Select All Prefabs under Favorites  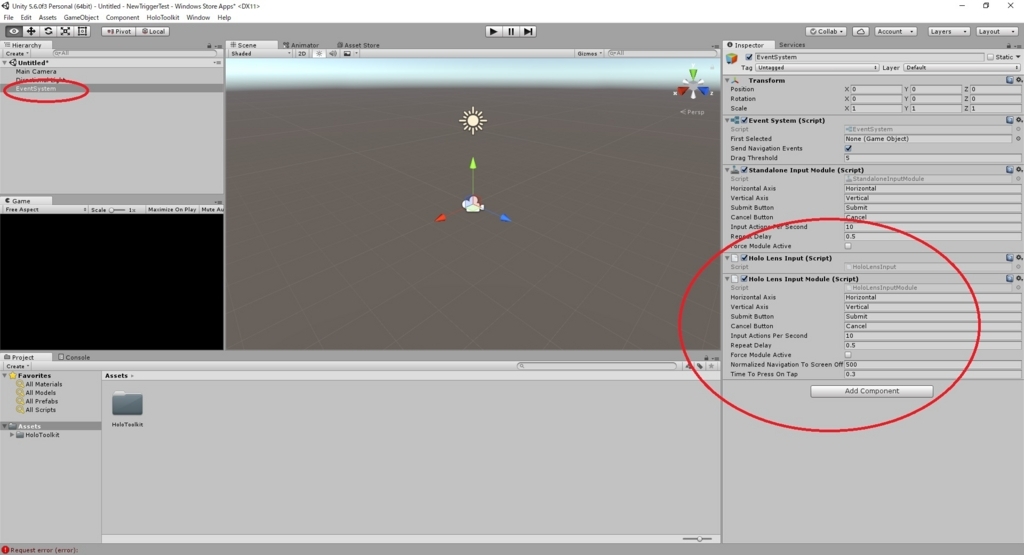(41, 402)
